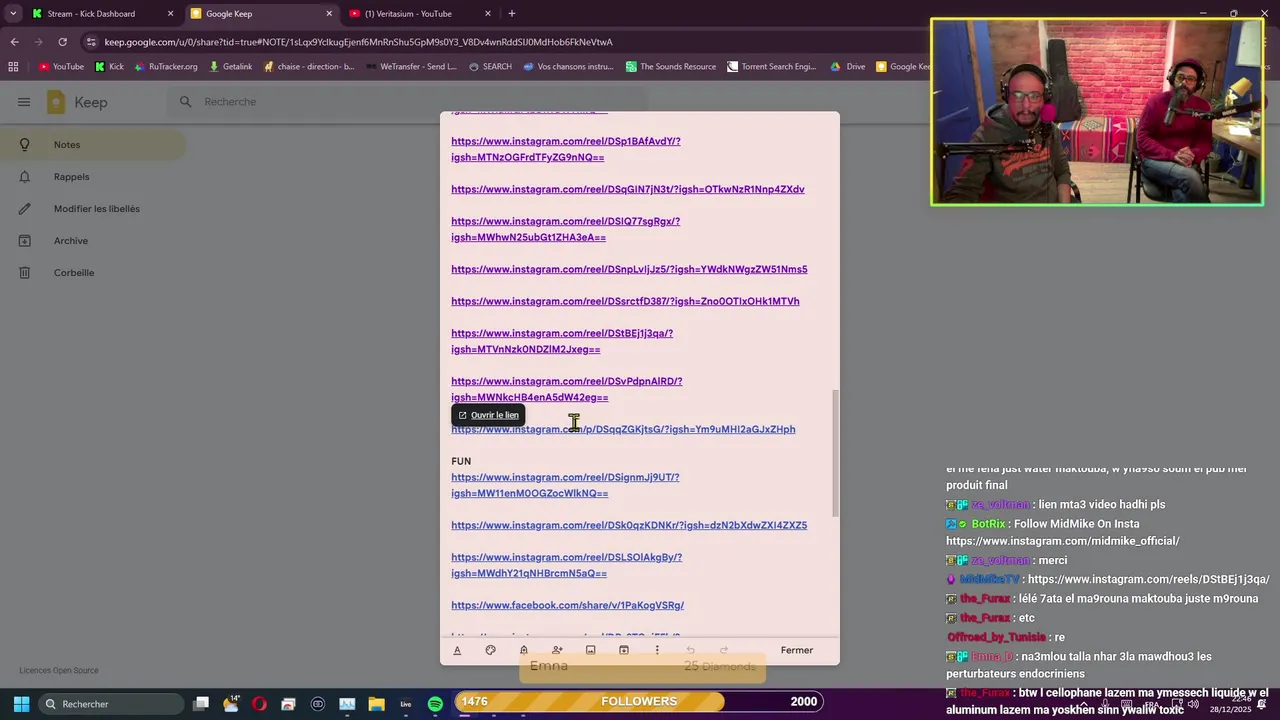Viewport: 1280px width, 720px height.
Task: Open the DSnpLvljJz5 Instagram reel link
Action: click(x=629, y=269)
